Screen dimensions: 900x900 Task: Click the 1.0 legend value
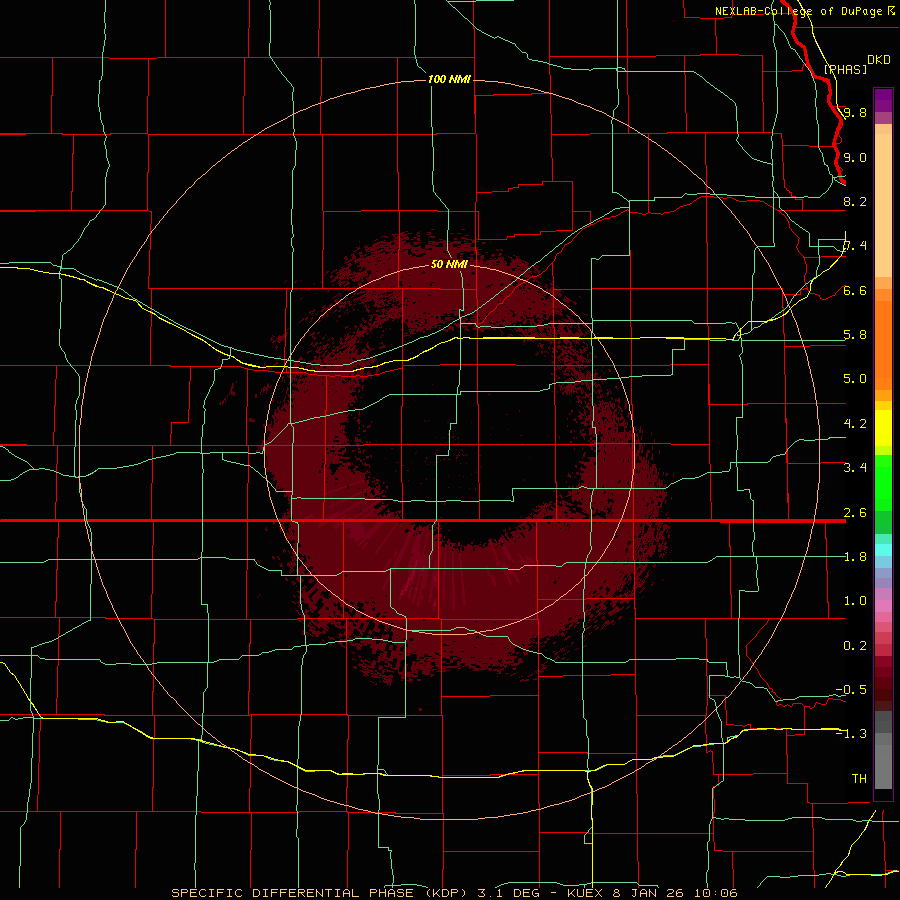tap(855, 601)
